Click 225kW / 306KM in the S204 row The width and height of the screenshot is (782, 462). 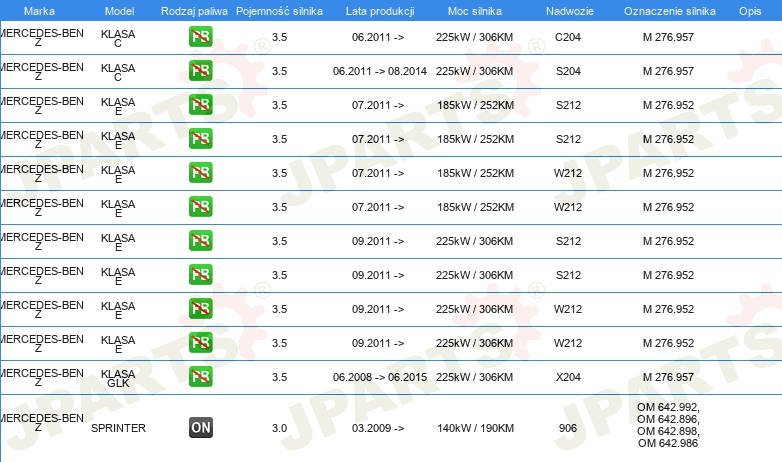click(x=474, y=71)
